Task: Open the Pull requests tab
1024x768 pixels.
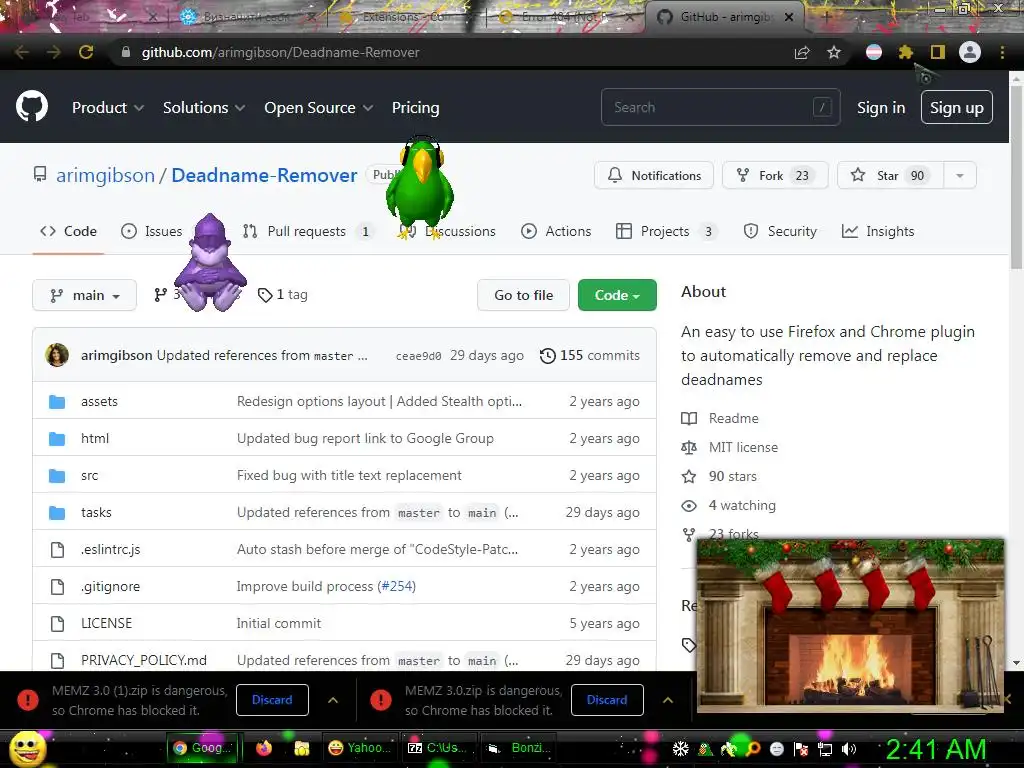Action: [308, 231]
